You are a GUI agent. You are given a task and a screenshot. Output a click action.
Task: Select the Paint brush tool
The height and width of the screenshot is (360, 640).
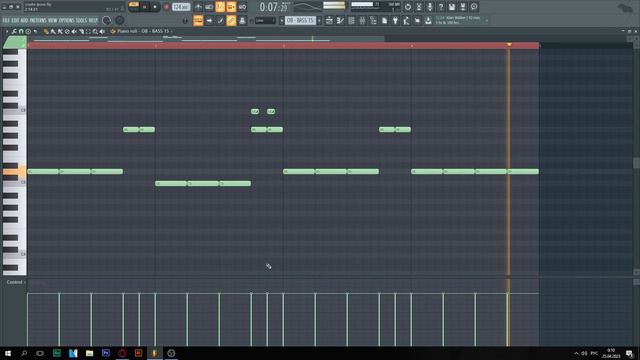pyautogui.click(x=53, y=31)
